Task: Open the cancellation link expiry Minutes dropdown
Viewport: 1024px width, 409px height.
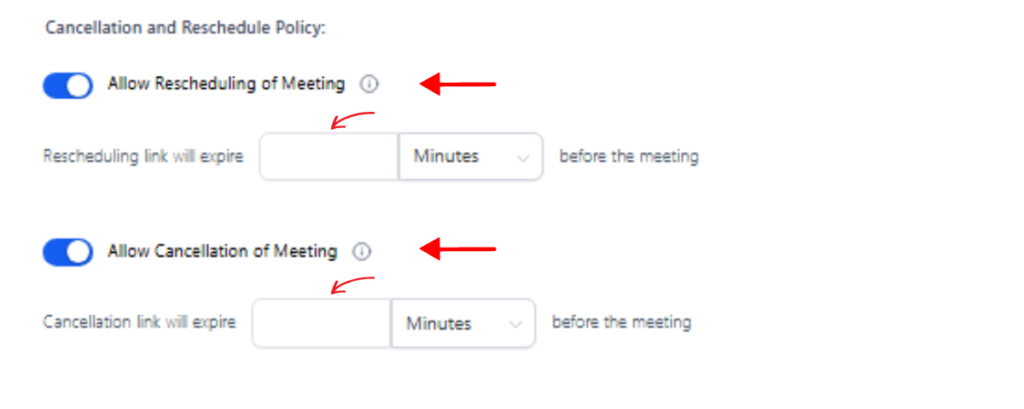Action: pyautogui.click(x=464, y=323)
